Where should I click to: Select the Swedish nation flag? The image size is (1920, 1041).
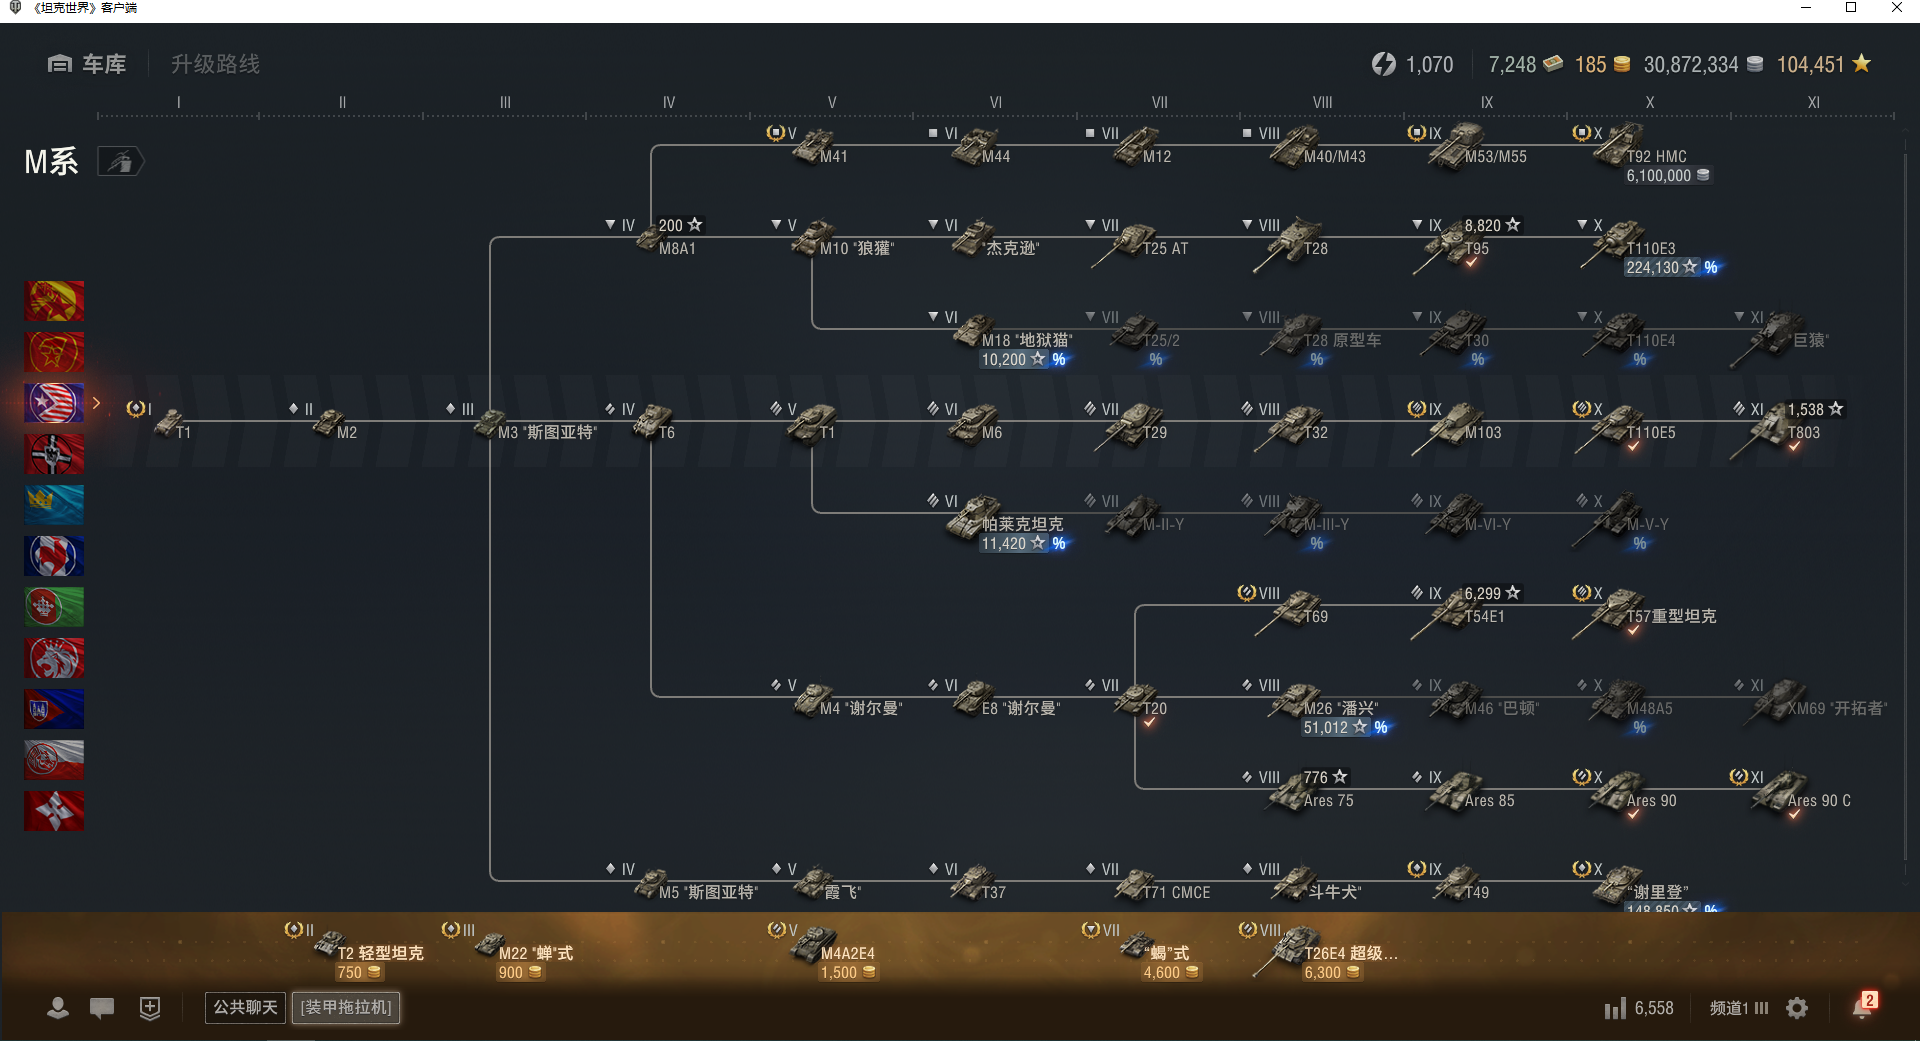tap(54, 505)
